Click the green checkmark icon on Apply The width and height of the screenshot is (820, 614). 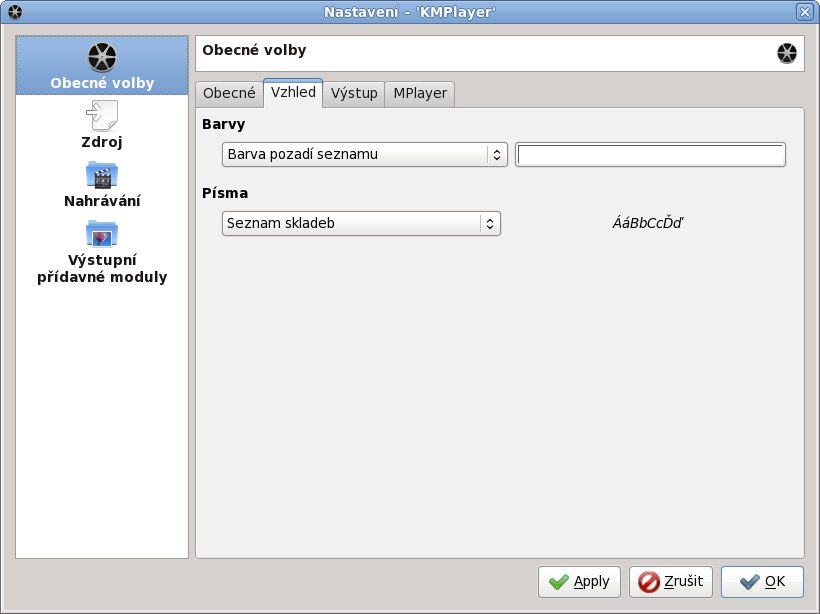pyautogui.click(x=559, y=582)
